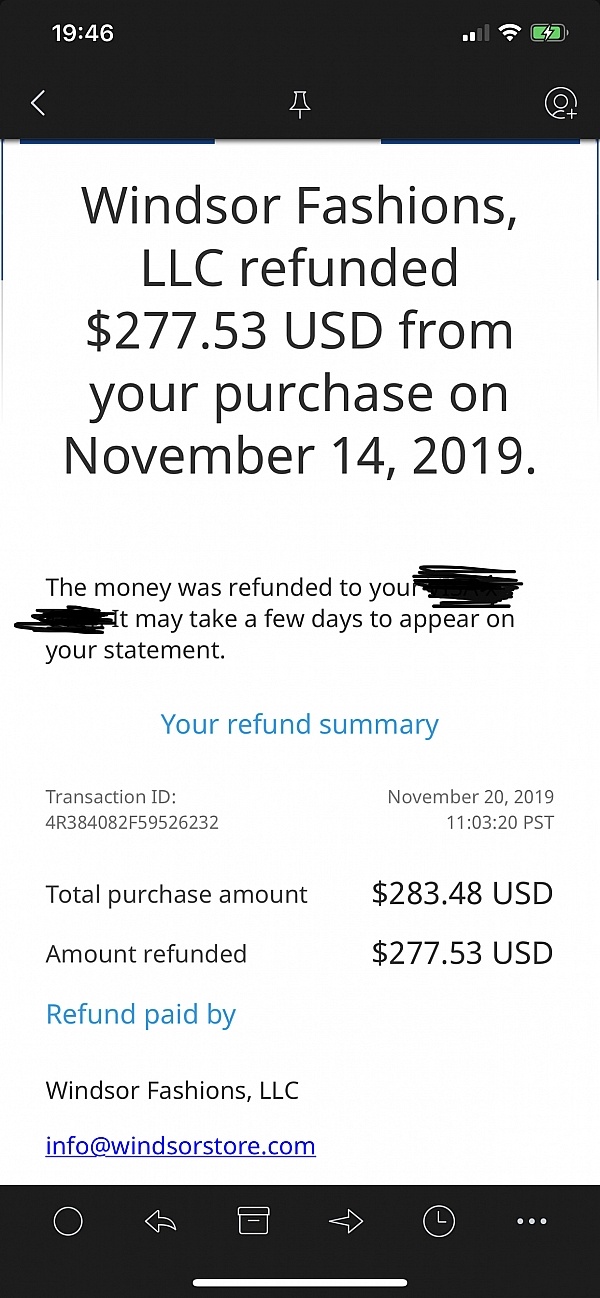Tap the Total purchase amount $283.48 USD value
Screen dimensions: 600x1298
[x=462, y=893]
